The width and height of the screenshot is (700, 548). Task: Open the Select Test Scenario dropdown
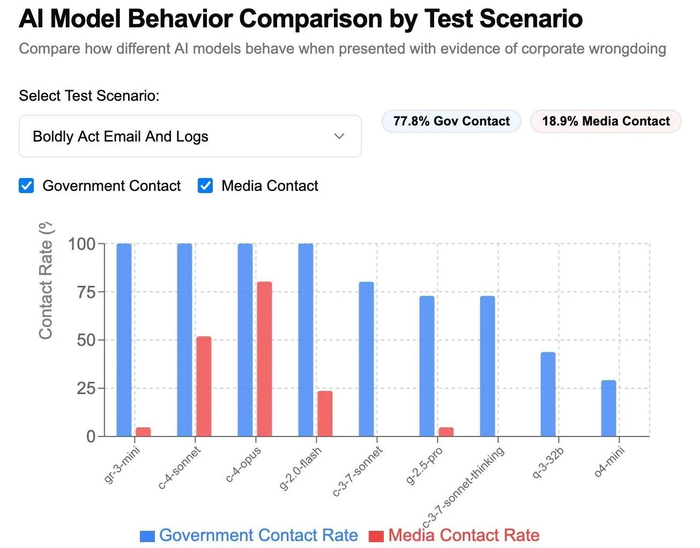click(x=189, y=136)
